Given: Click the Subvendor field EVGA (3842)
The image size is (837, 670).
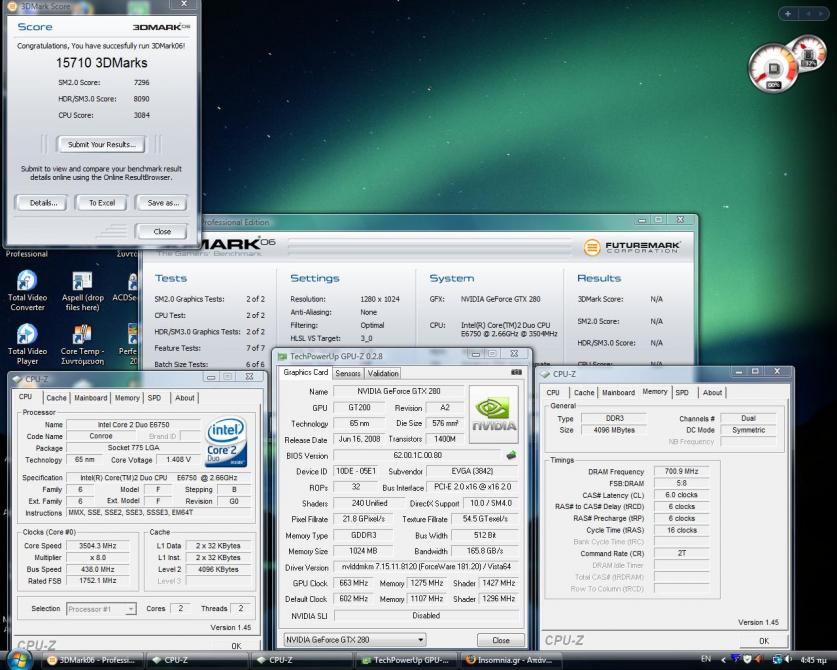Looking at the screenshot, I should tap(472, 471).
